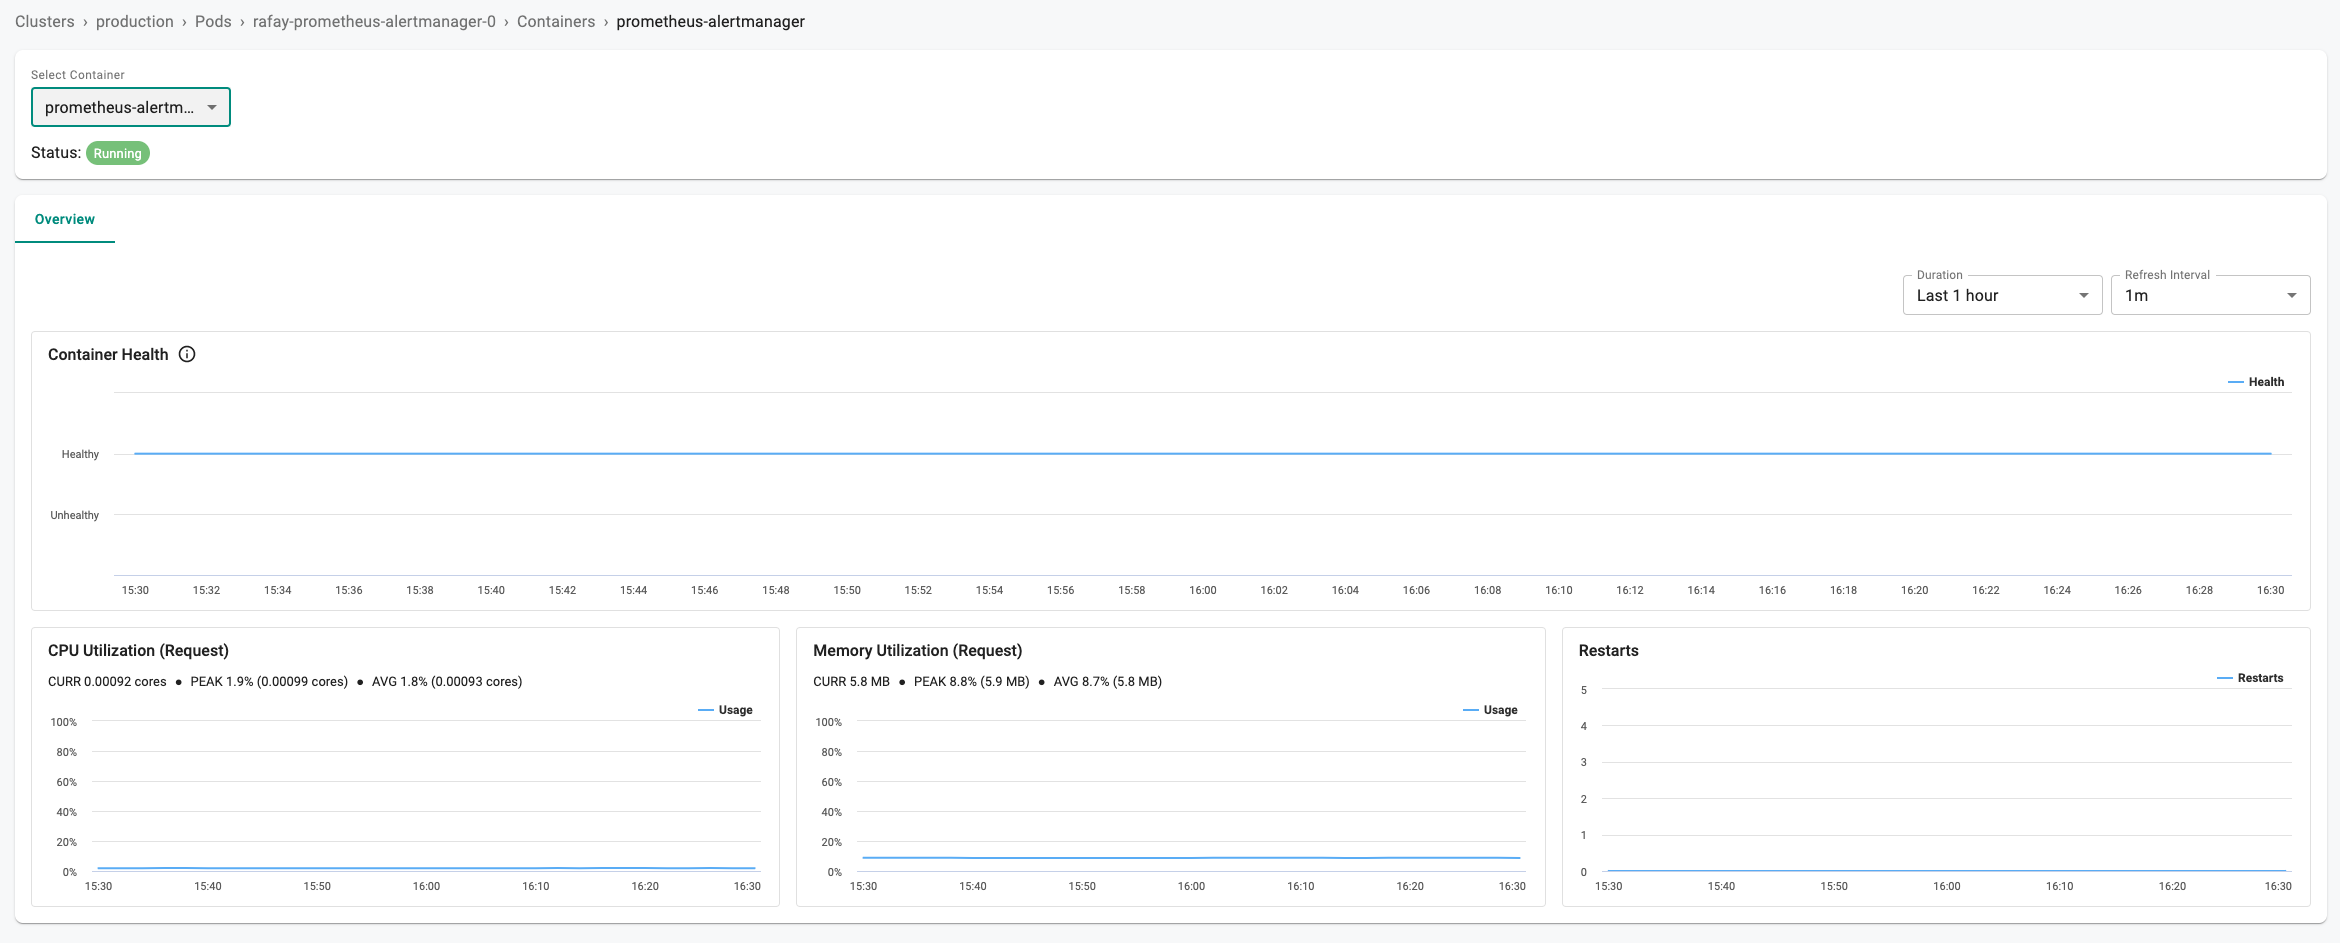Click AVG 8.7% (5.8 MB) value
Viewport: 2340px width, 943px height.
[x=1107, y=681]
